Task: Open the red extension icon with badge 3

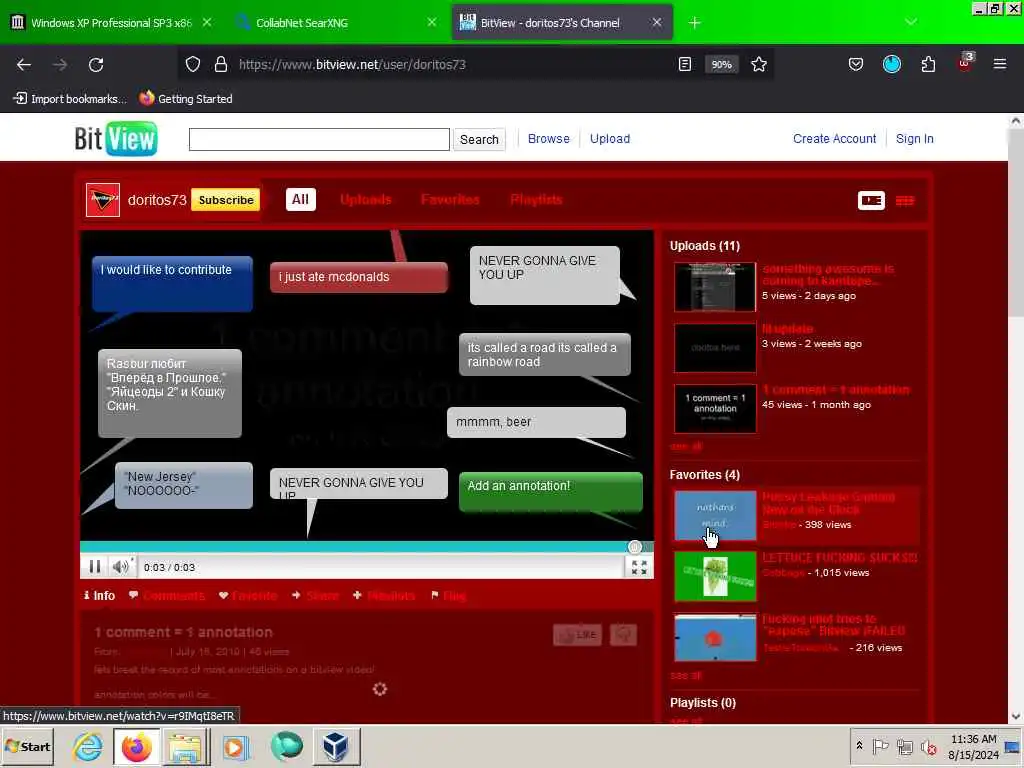Action: click(965, 63)
